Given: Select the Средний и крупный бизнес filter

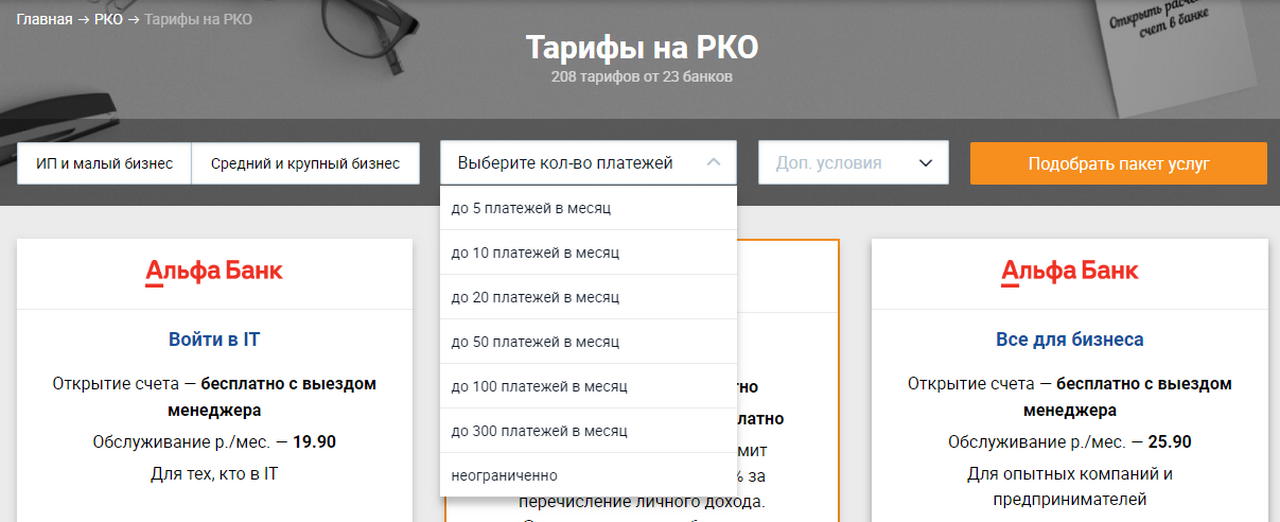Looking at the screenshot, I should pos(305,163).
